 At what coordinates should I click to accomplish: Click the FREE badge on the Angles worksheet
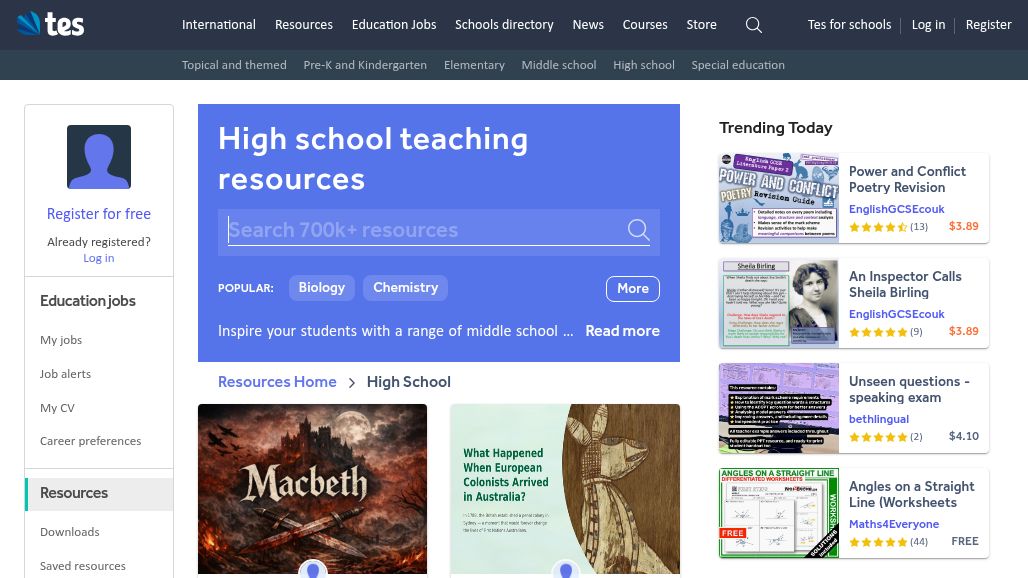point(733,533)
